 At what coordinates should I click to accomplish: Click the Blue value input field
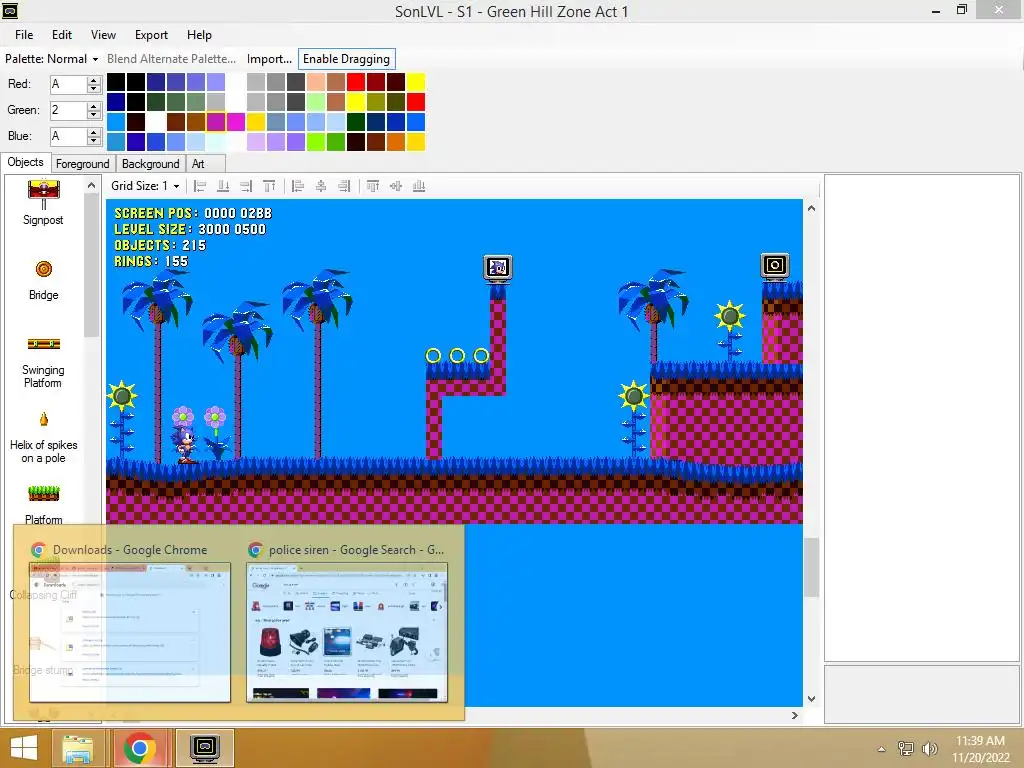pos(69,136)
